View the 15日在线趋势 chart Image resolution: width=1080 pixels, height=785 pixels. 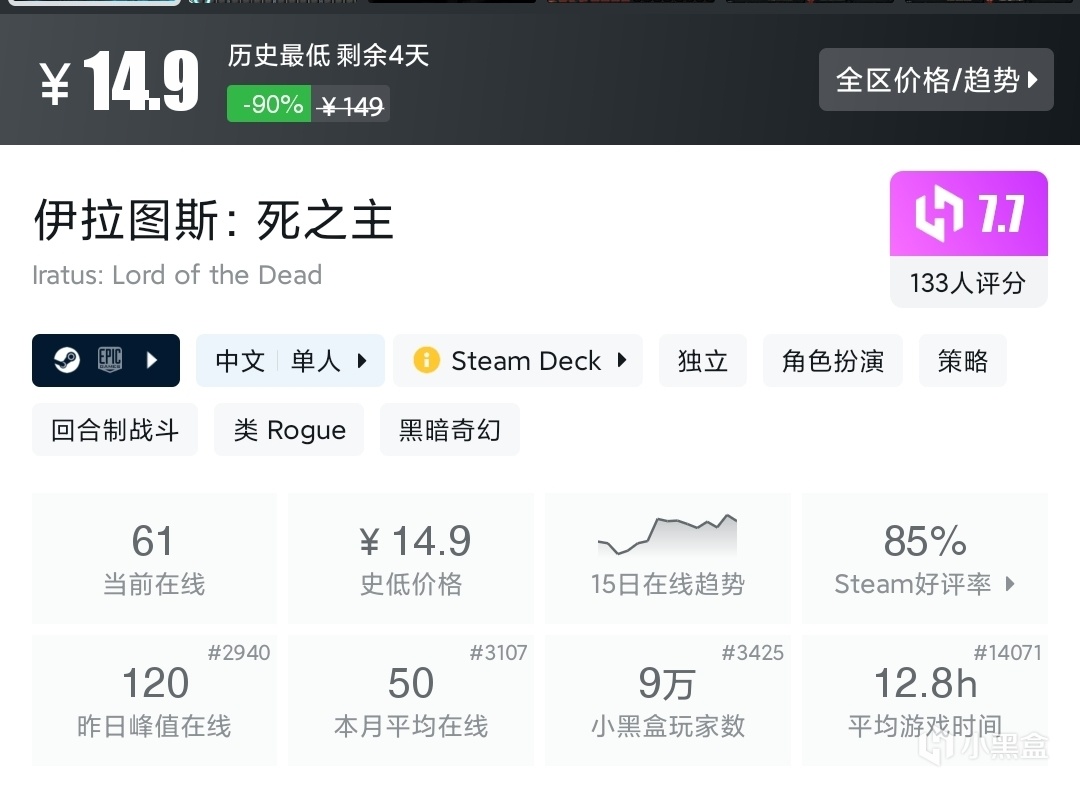pyautogui.click(x=667, y=558)
